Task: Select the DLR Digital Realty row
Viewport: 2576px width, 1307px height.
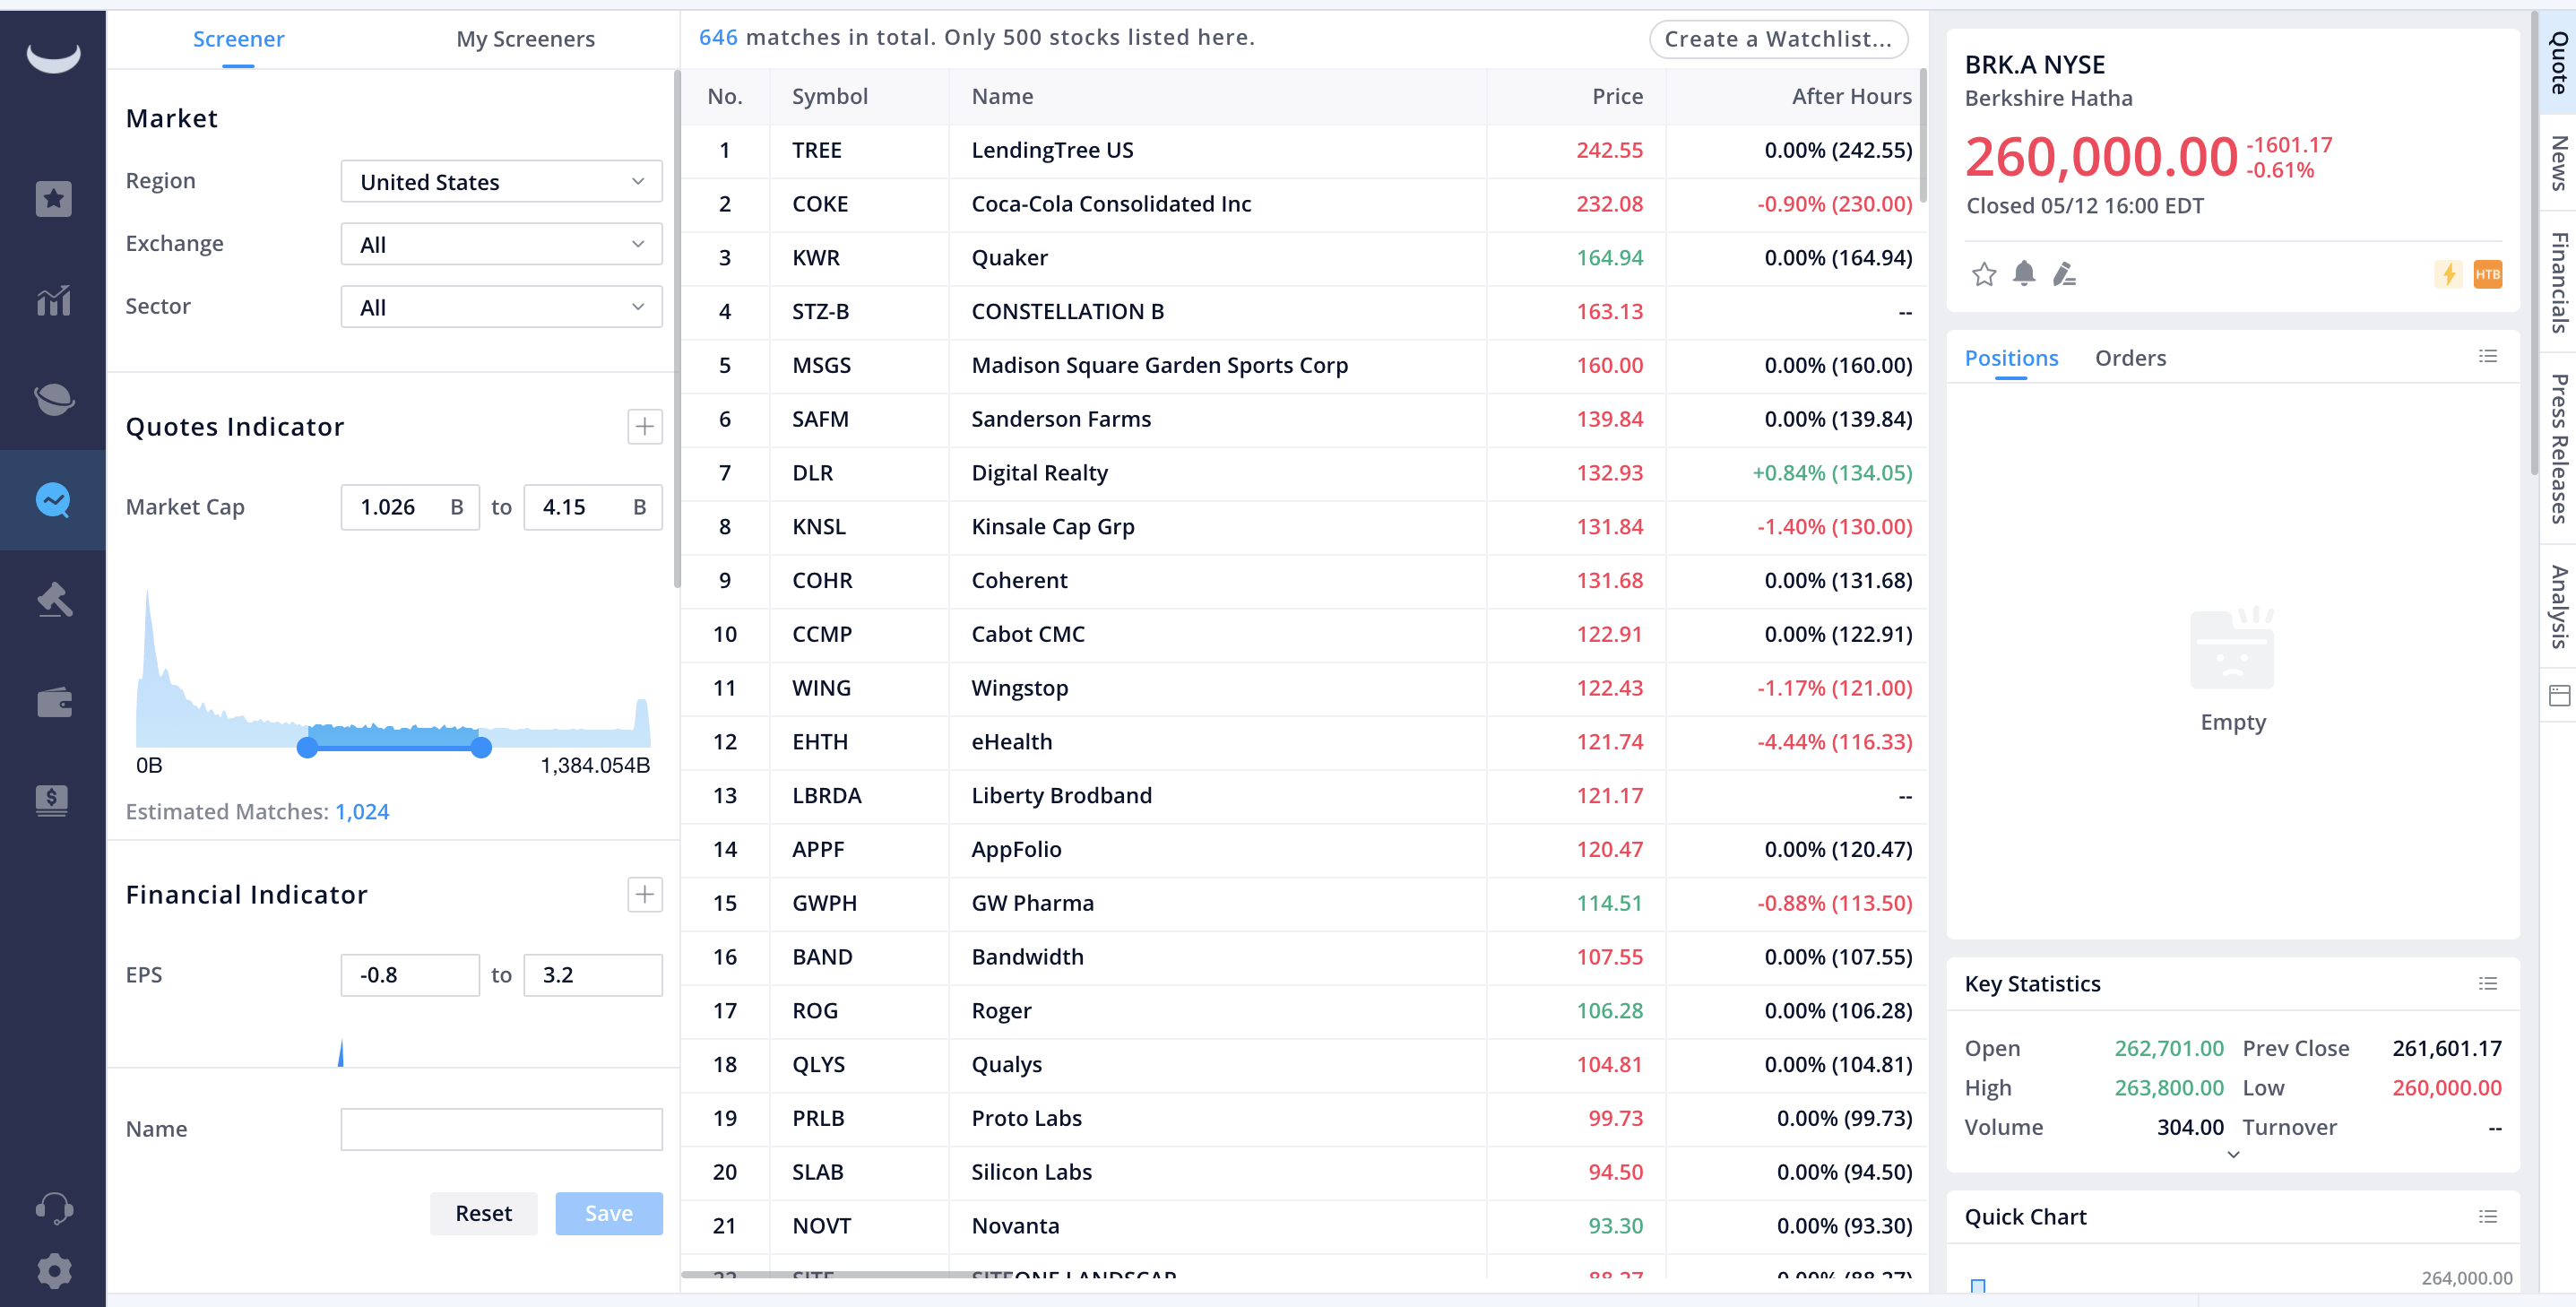Action: (x=1302, y=473)
